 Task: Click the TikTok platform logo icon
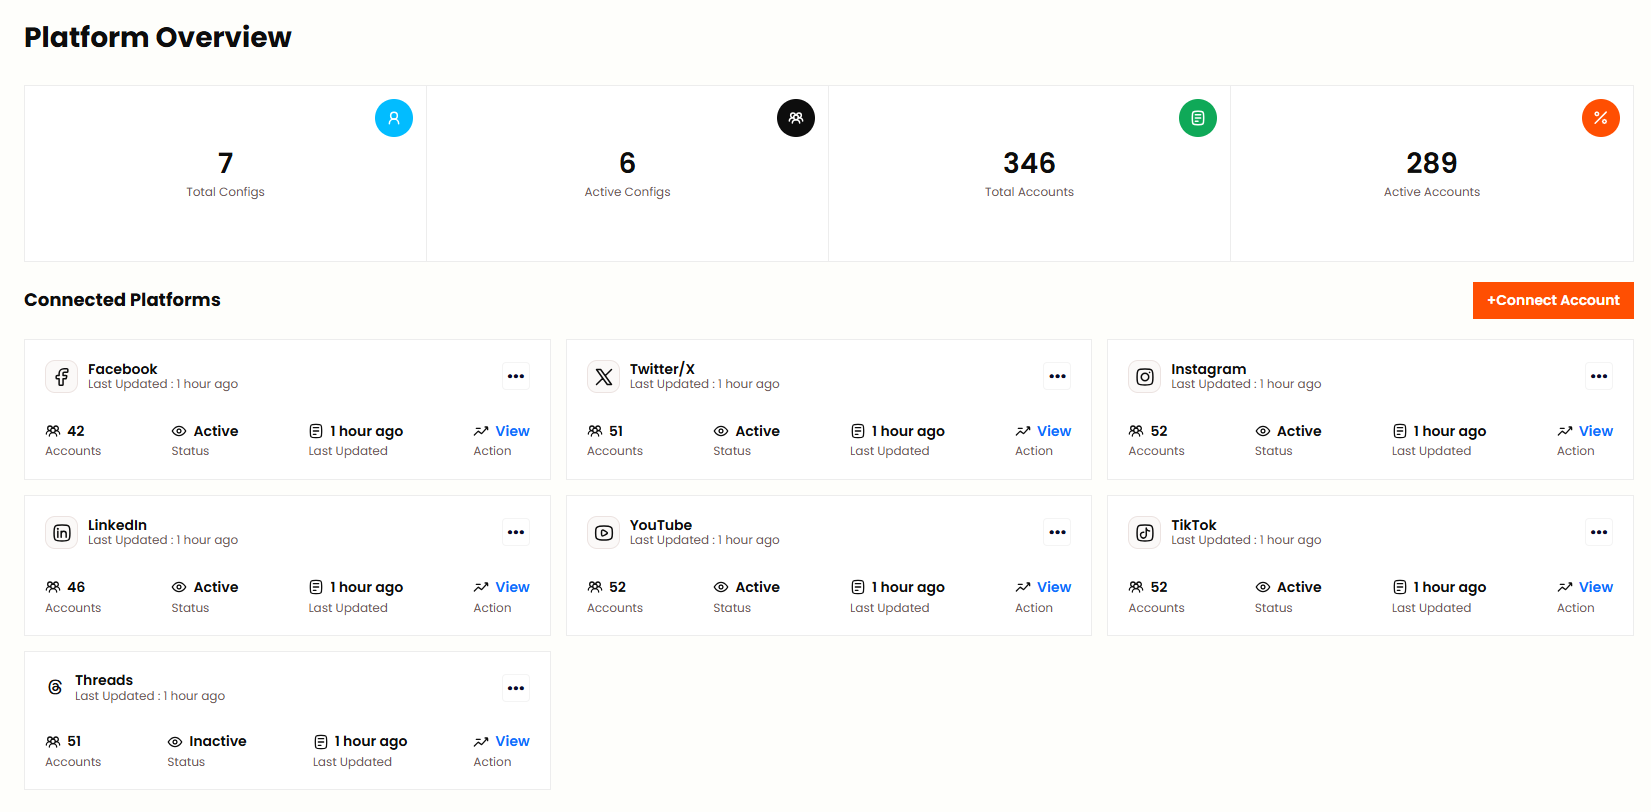pos(1145,533)
